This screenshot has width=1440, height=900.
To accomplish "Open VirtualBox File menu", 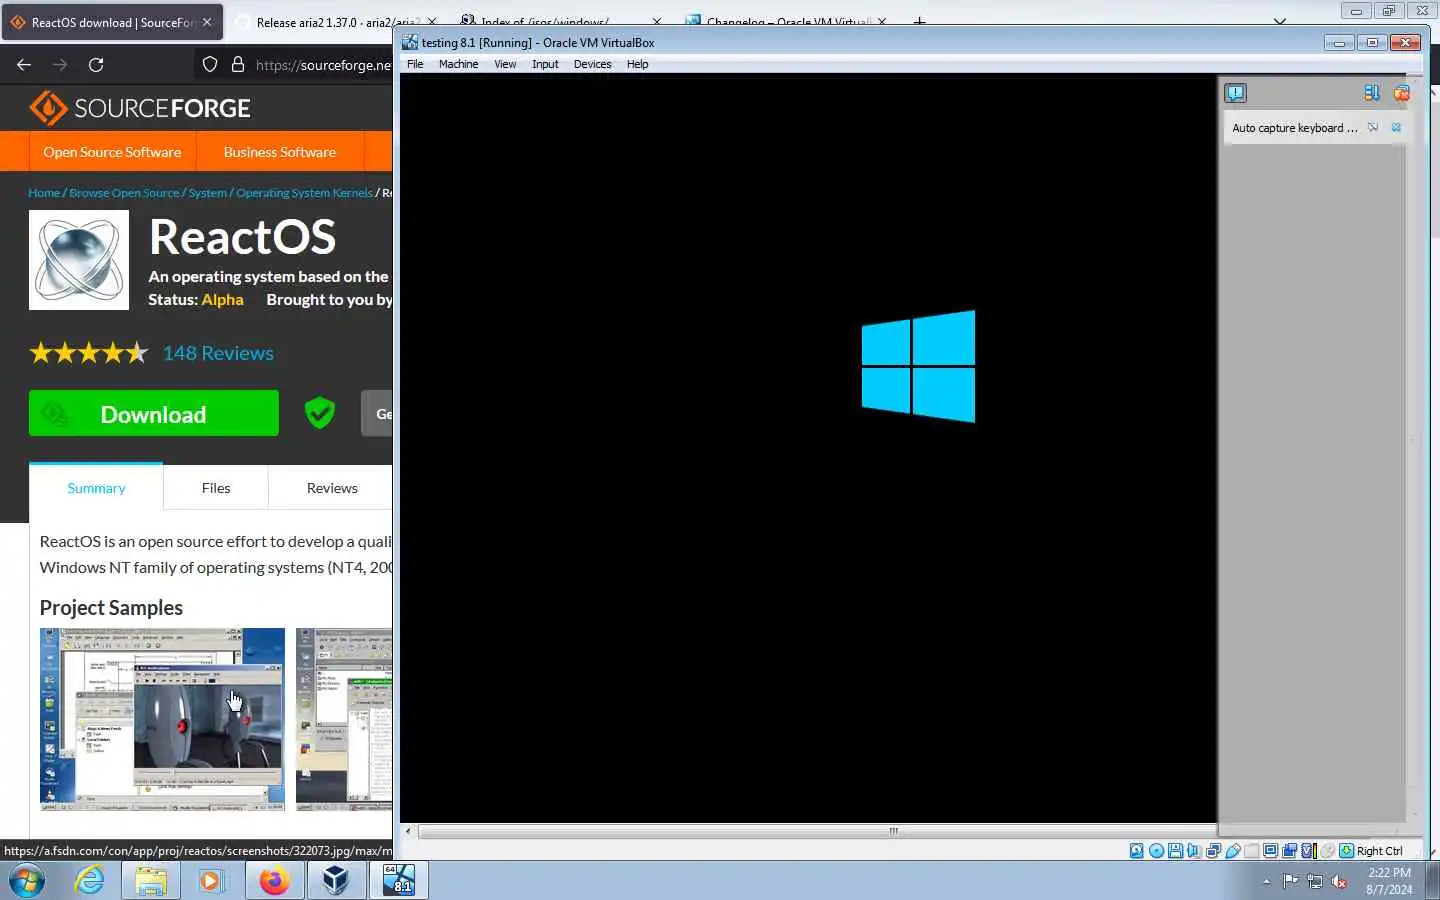I will point(415,64).
